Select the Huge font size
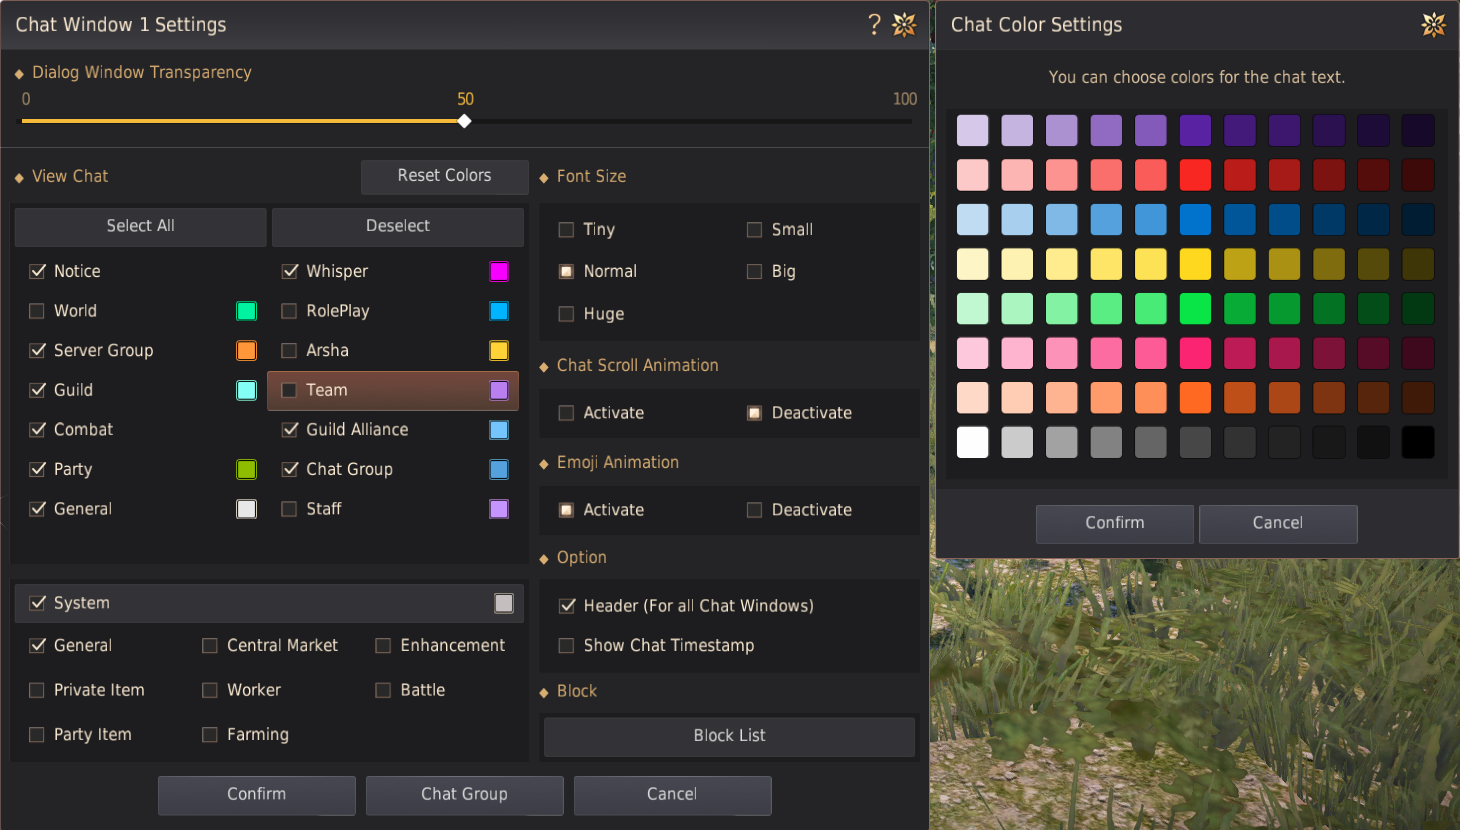 tap(566, 314)
